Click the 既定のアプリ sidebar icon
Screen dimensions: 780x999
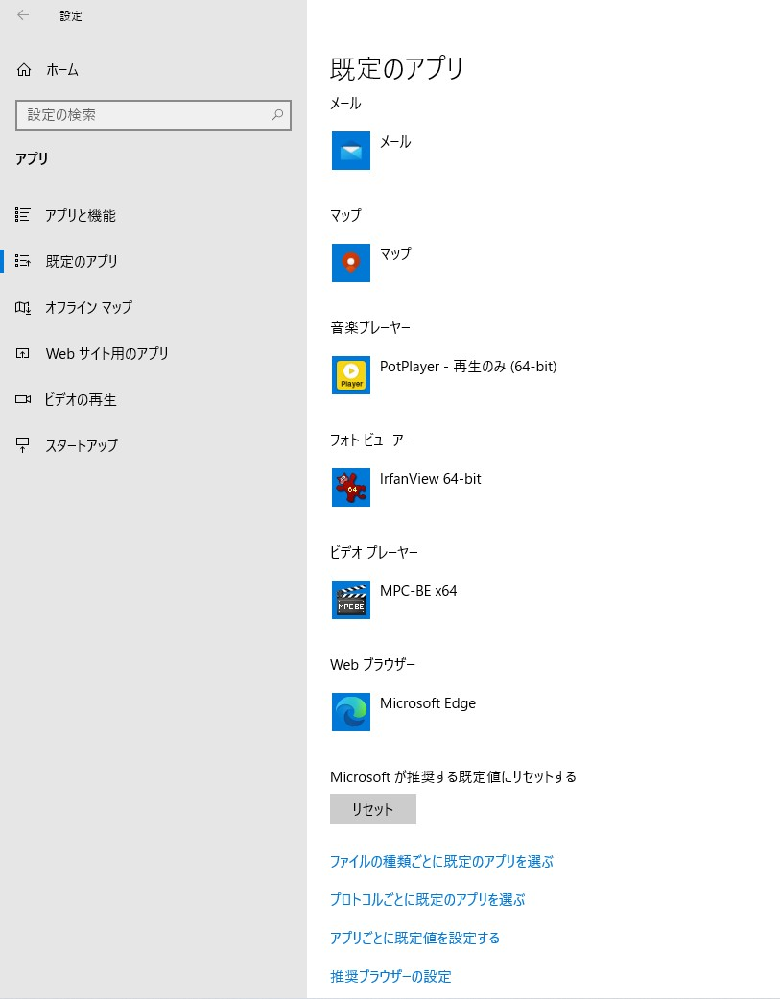[x=23, y=261]
